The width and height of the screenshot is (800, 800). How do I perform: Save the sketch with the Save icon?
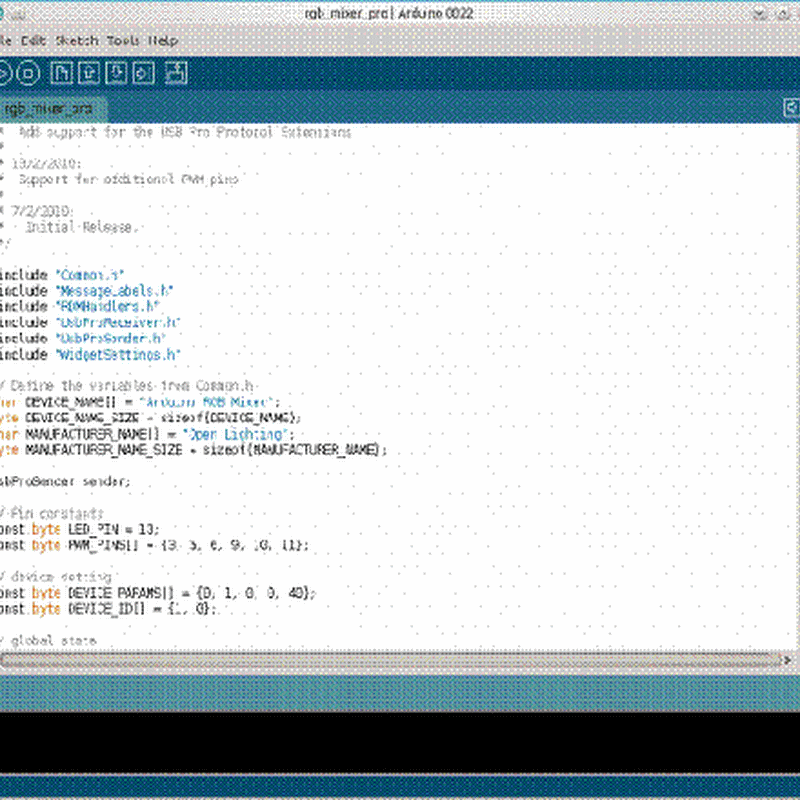click(116, 73)
